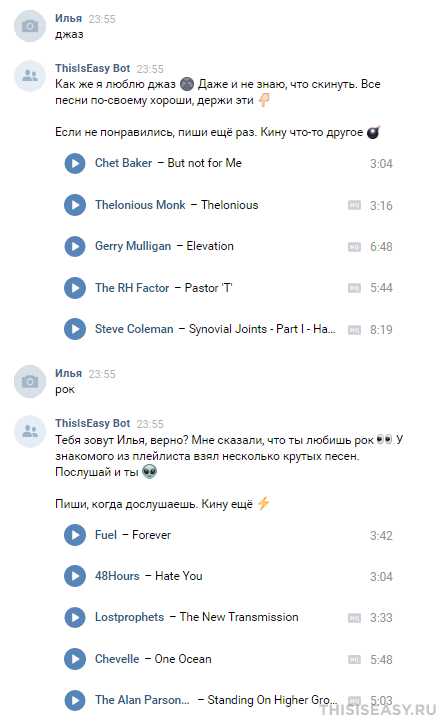Image resolution: width=447 pixels, height=728 pixels.
Task: Play Chevelle – One Ocean
Action: coord(75,659)
